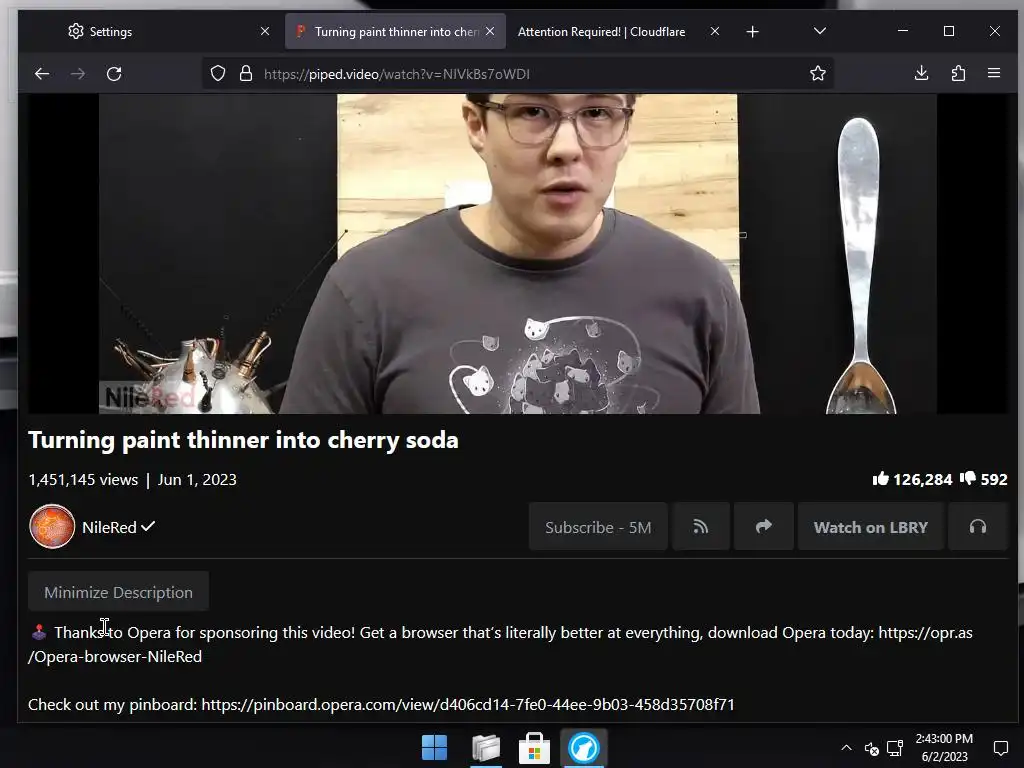Viewport: 1024px width, 768px height.
Task: Open the shield tracking protection icon
Action: 218,74
